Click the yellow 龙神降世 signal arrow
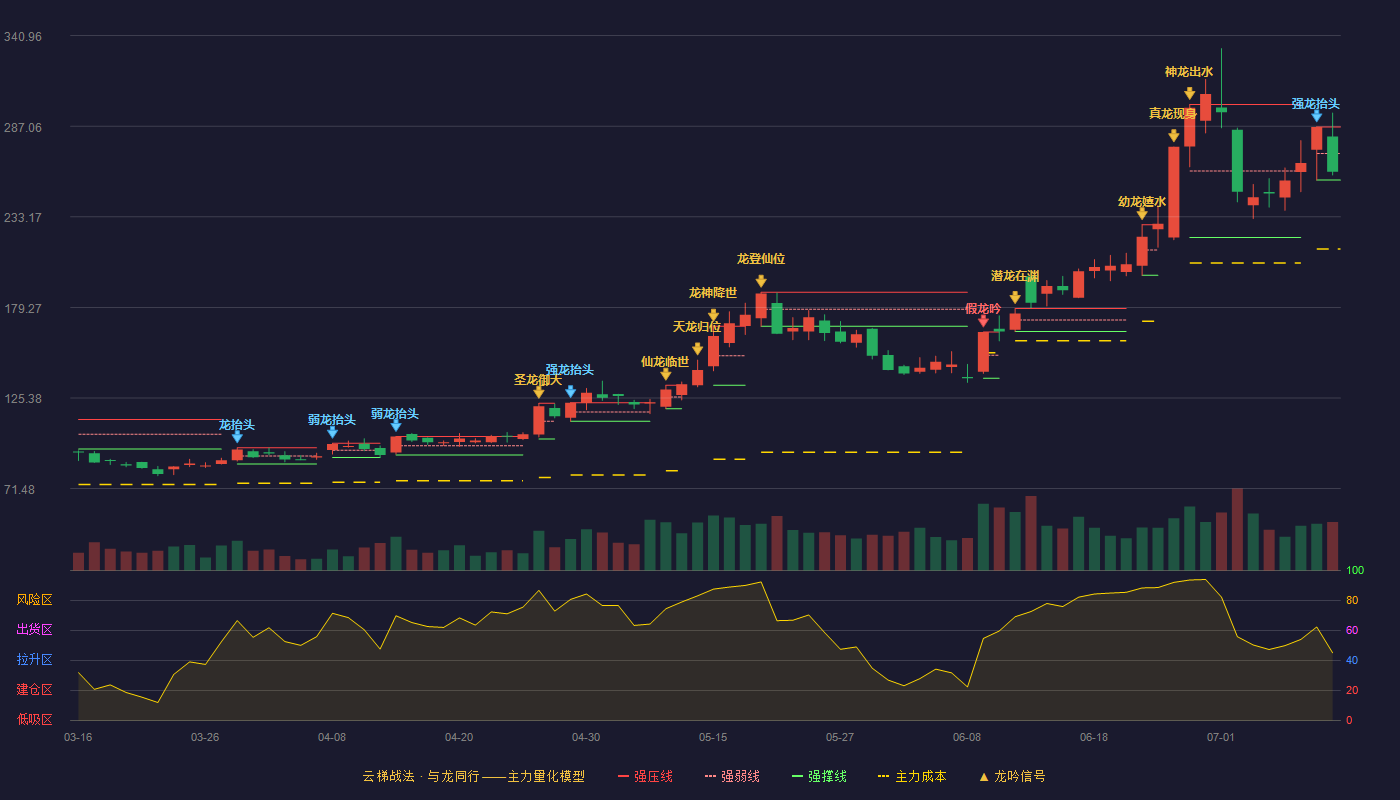Screen dimensions: 1400x800 713,315
